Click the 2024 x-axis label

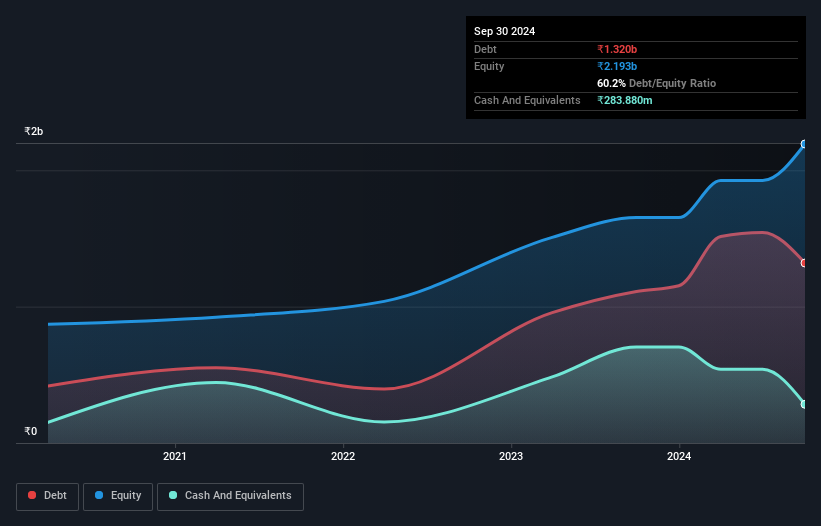click(679, 456)
